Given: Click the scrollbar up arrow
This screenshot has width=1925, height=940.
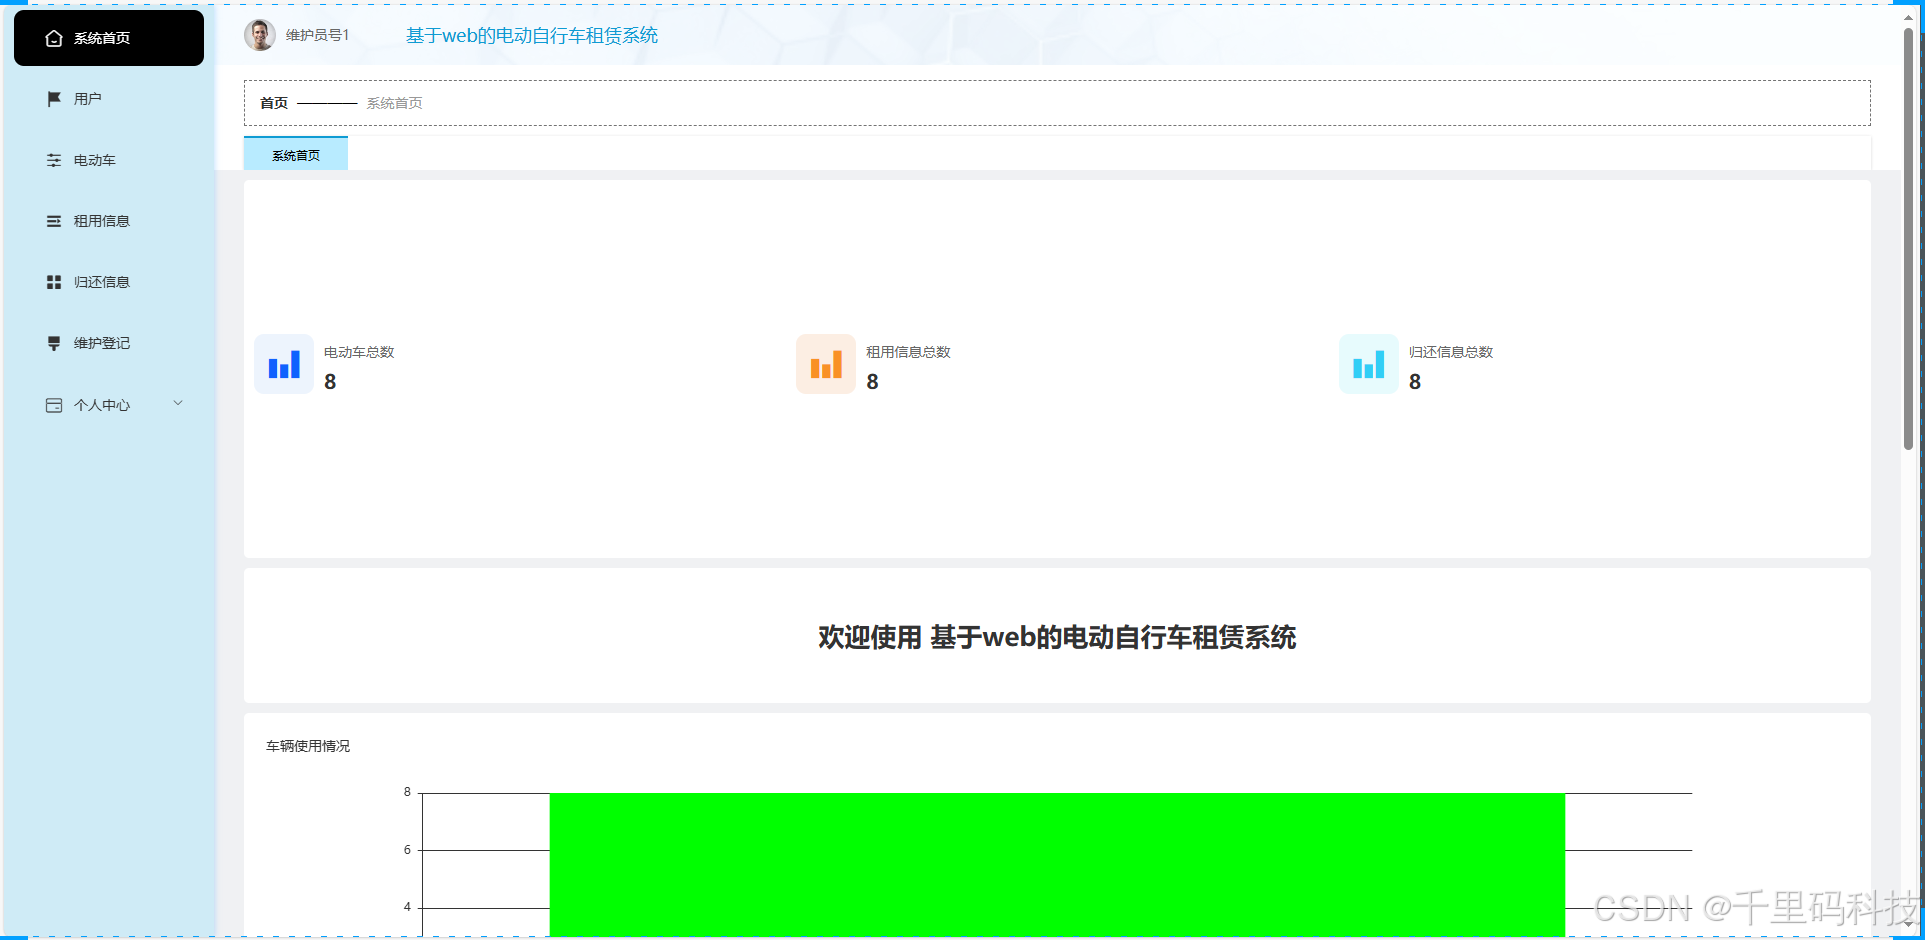Looking at the screenshot, I should click(x=1908, y=17).
